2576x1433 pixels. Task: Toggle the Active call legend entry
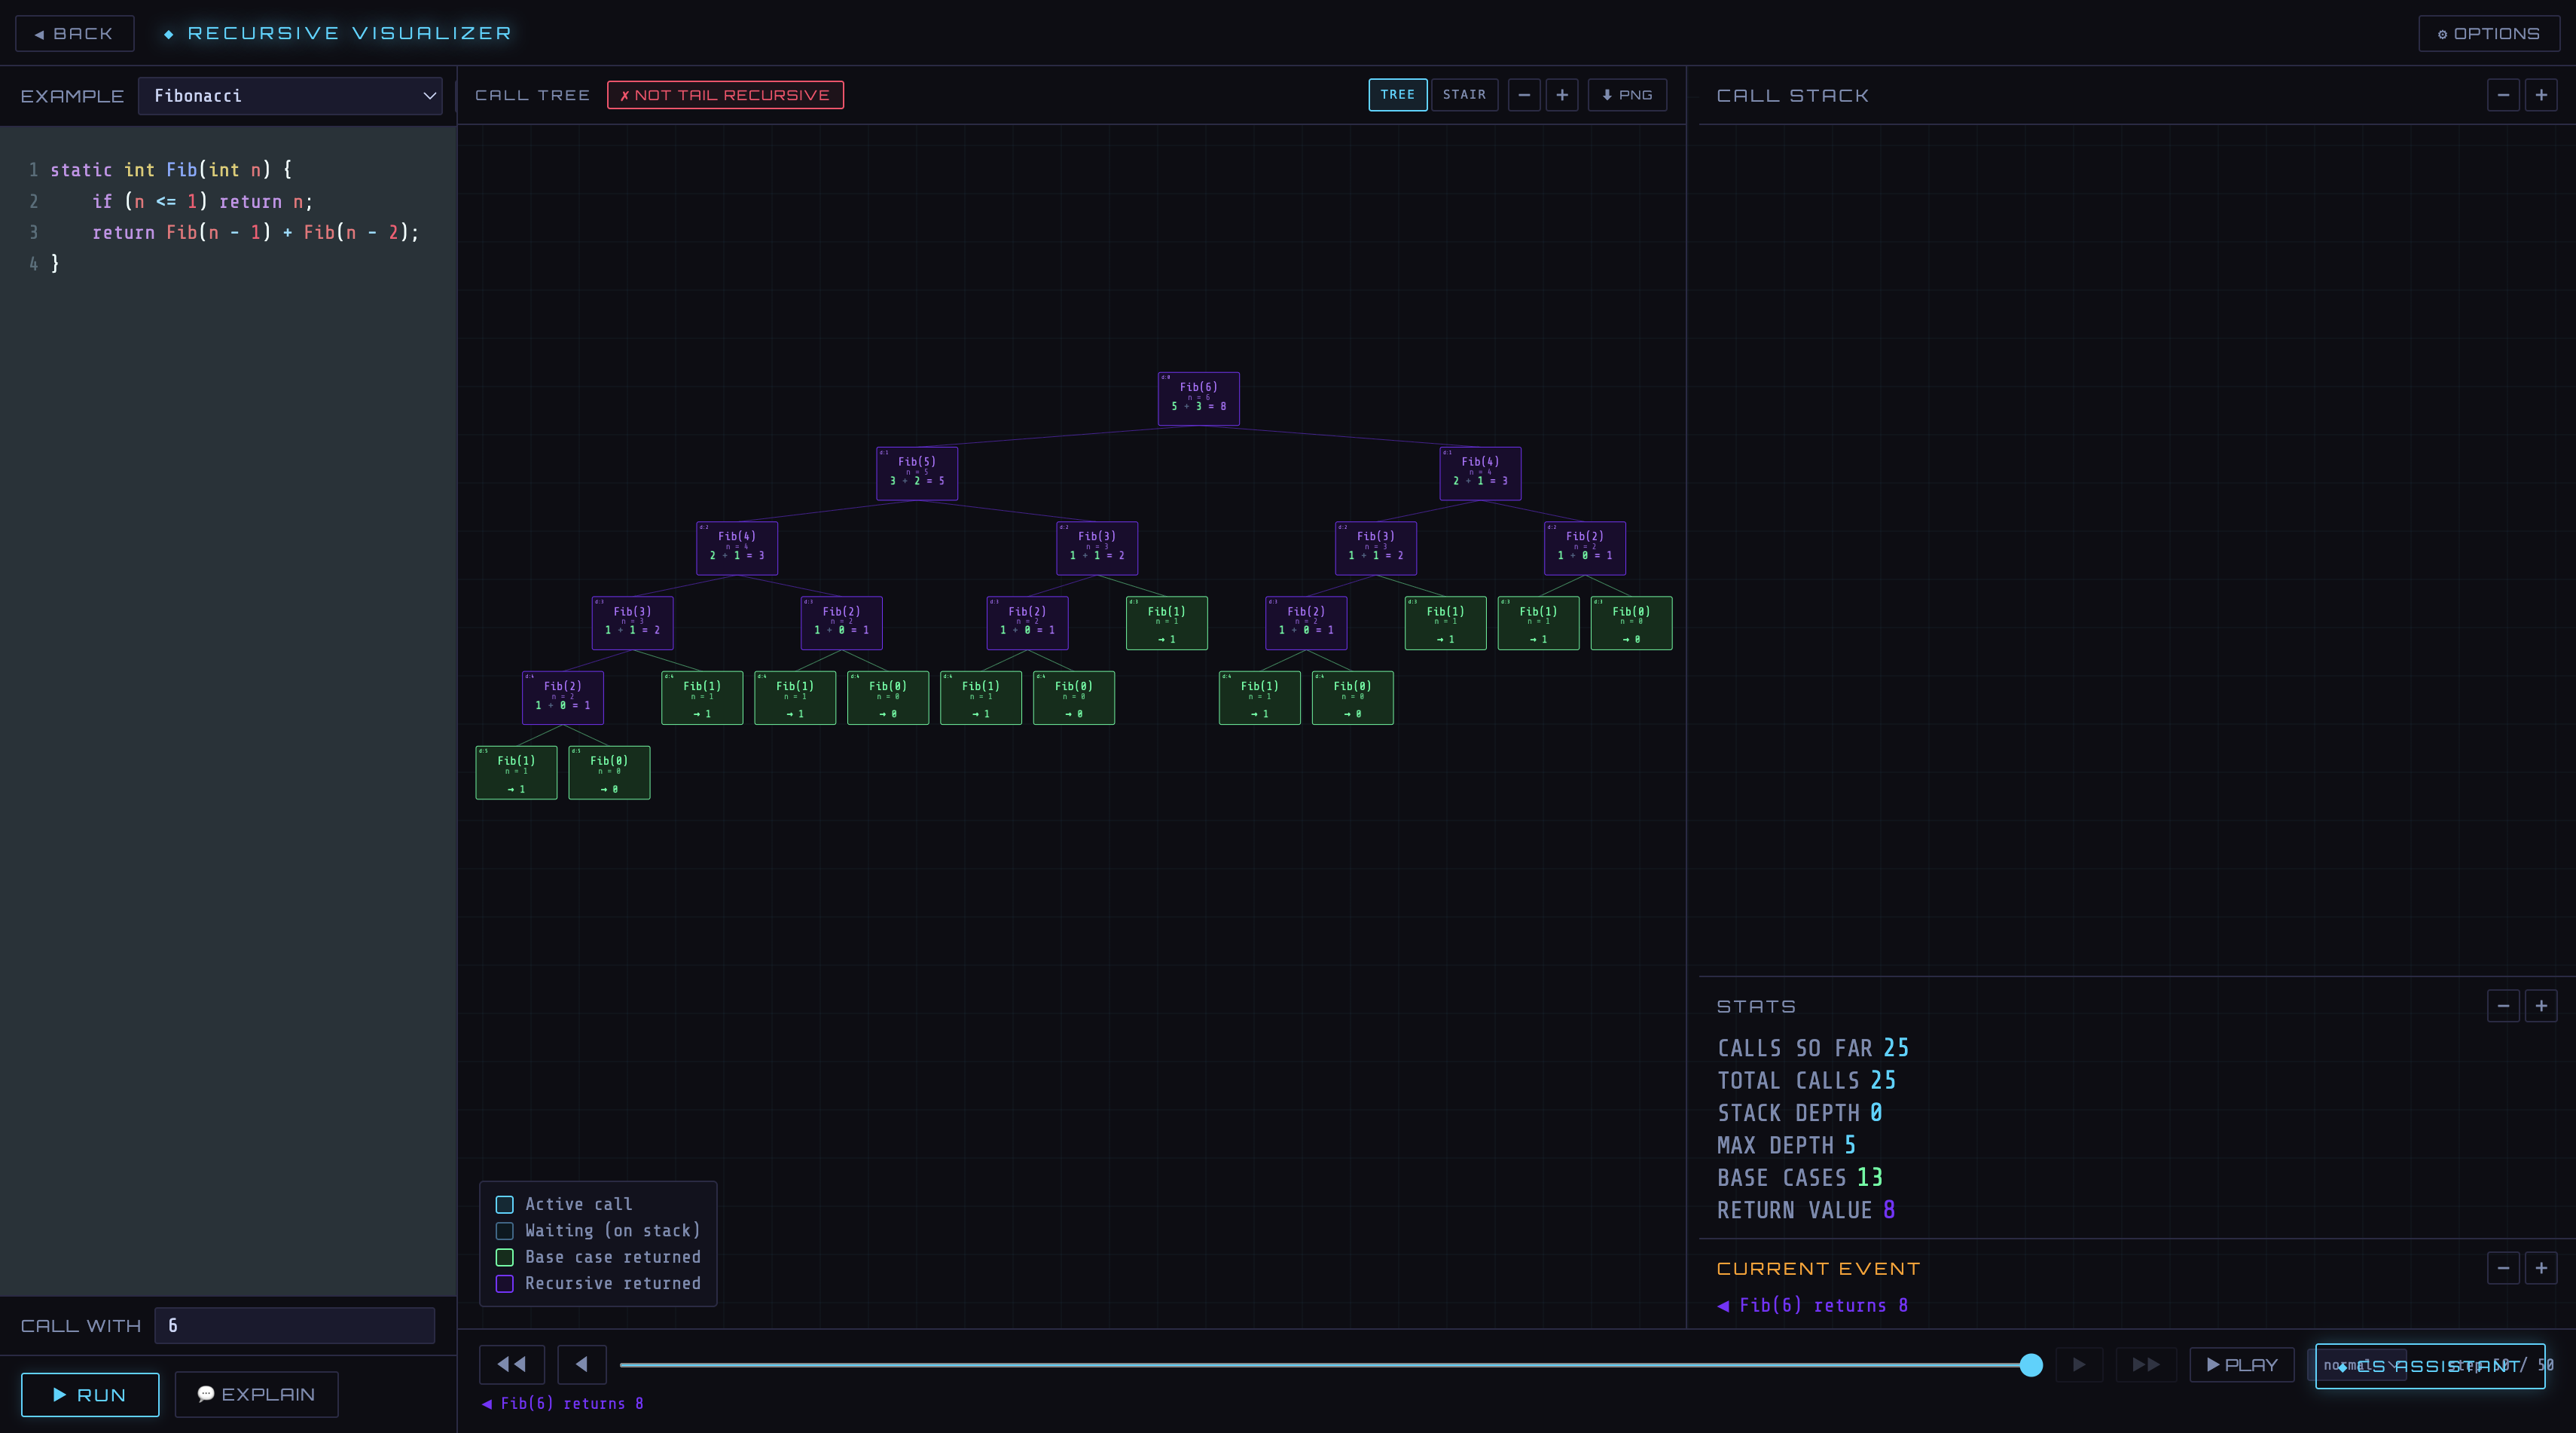click(505, 1205)
